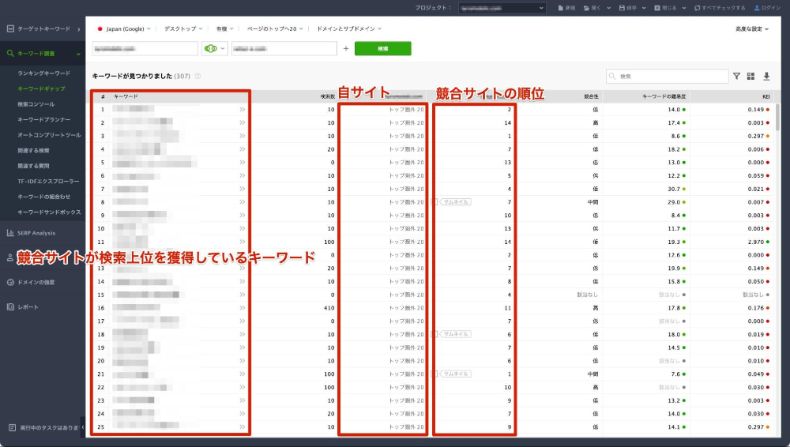Click the ログイン user icon
Image resolution: width=790 pixels, height=447 pixels.
tap(757, 8)
